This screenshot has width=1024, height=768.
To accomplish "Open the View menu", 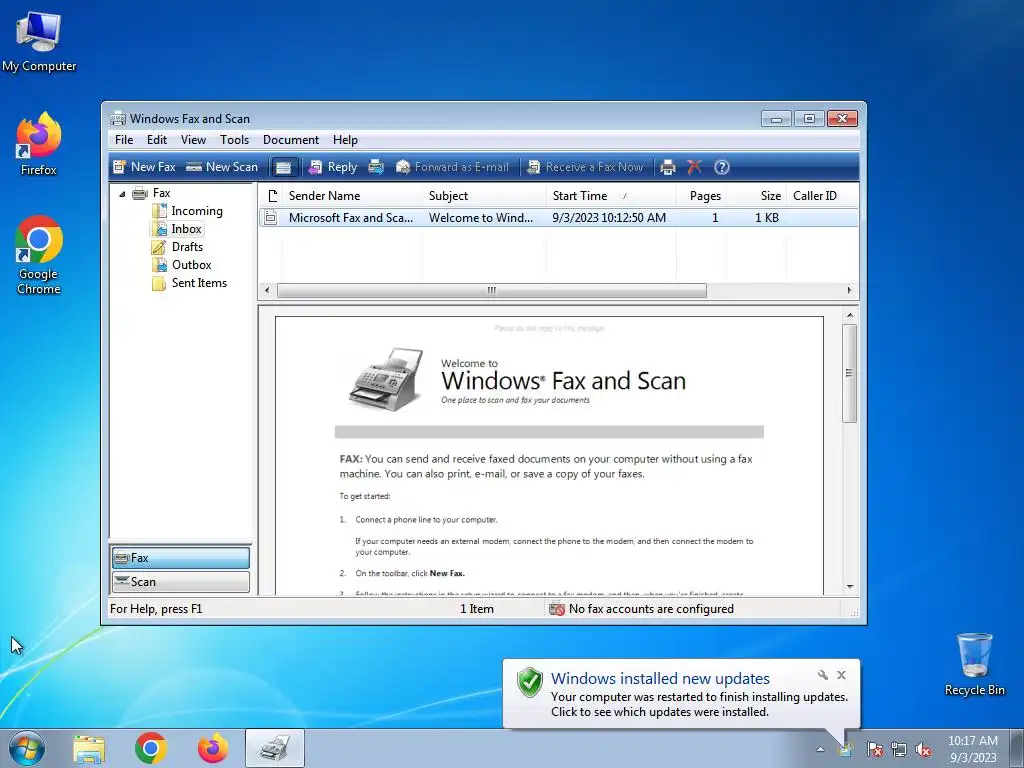I will [x=193, y=140].
